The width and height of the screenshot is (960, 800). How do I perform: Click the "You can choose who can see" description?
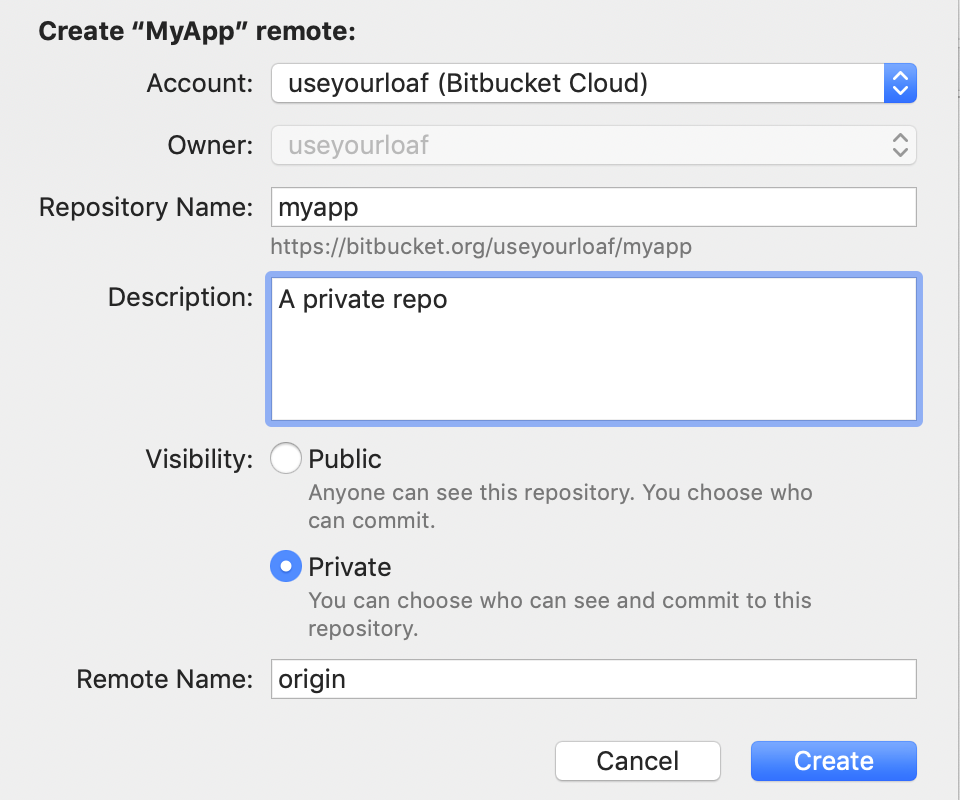click(560, 614)
